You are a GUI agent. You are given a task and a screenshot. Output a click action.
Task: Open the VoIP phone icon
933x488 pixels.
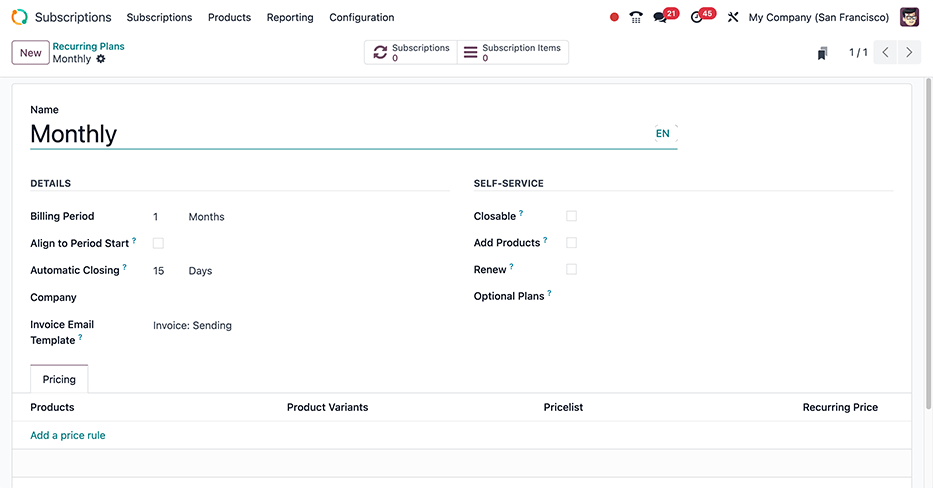[x=636, y=17]
